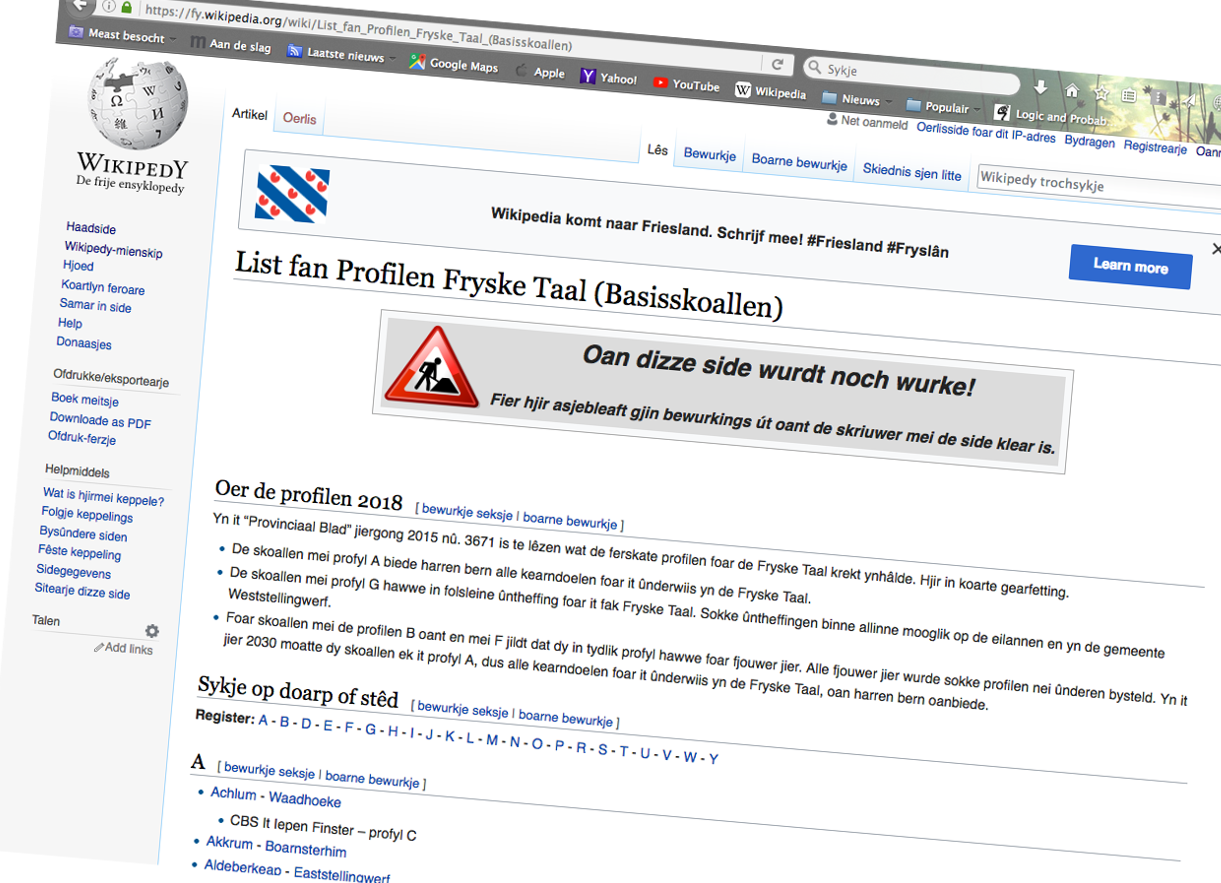
Task: Open the Registrearje link
Action: 1155,147
